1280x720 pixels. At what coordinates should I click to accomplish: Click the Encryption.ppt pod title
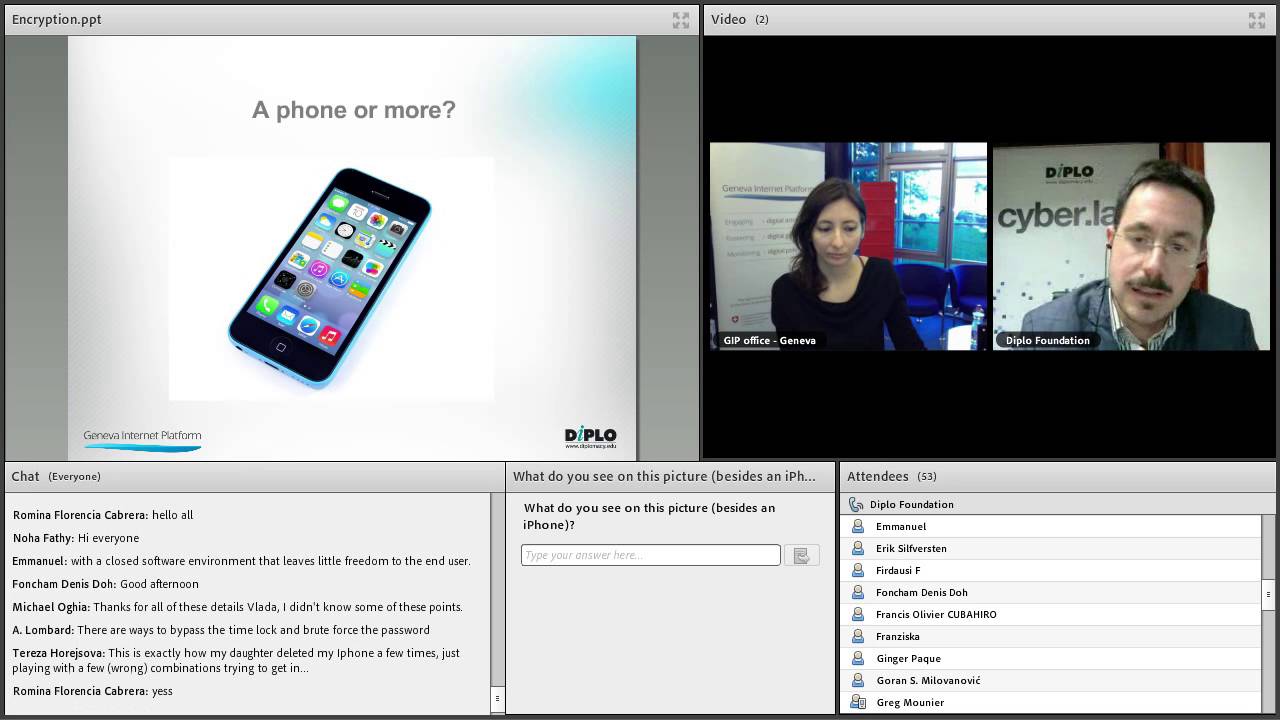56,19
